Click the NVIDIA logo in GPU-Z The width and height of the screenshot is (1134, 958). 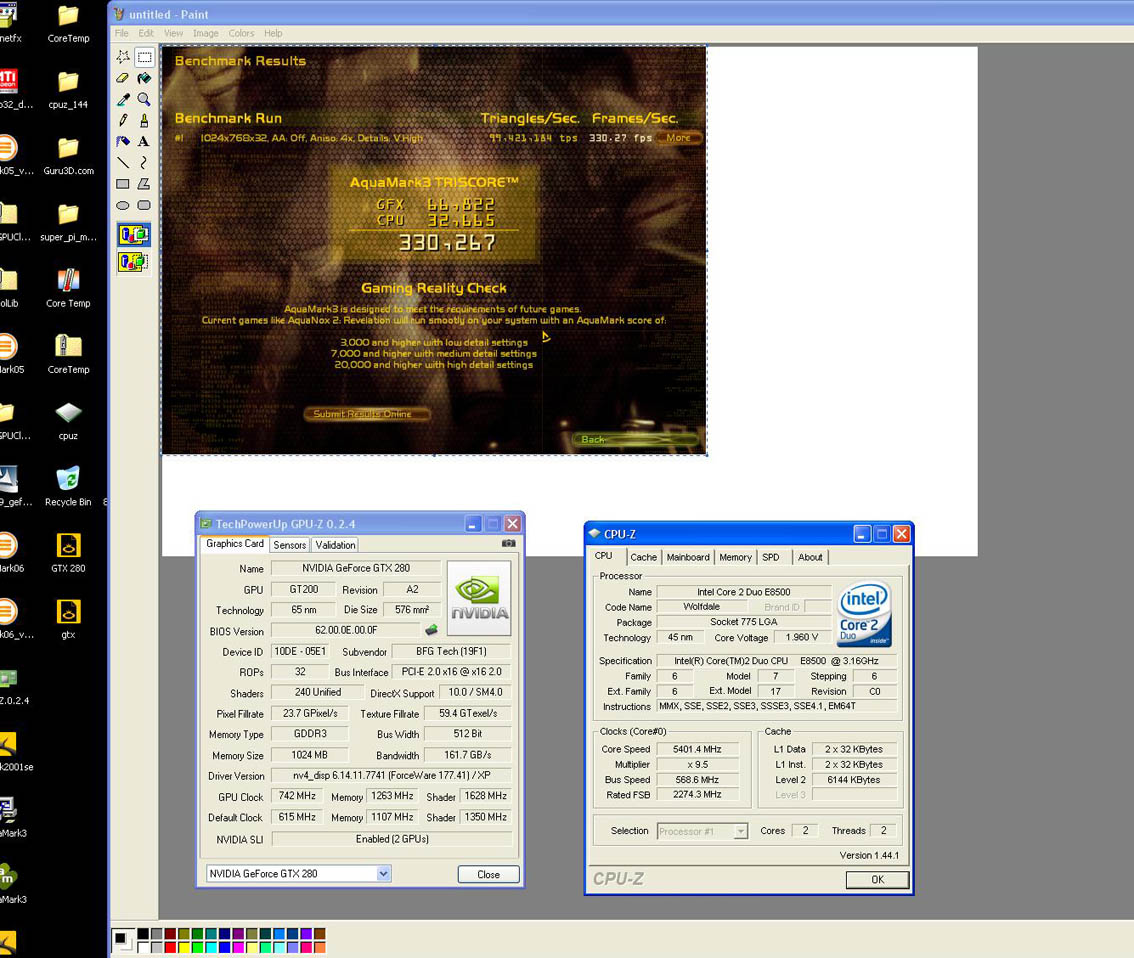pyautogui.click(x=479, y=598)
